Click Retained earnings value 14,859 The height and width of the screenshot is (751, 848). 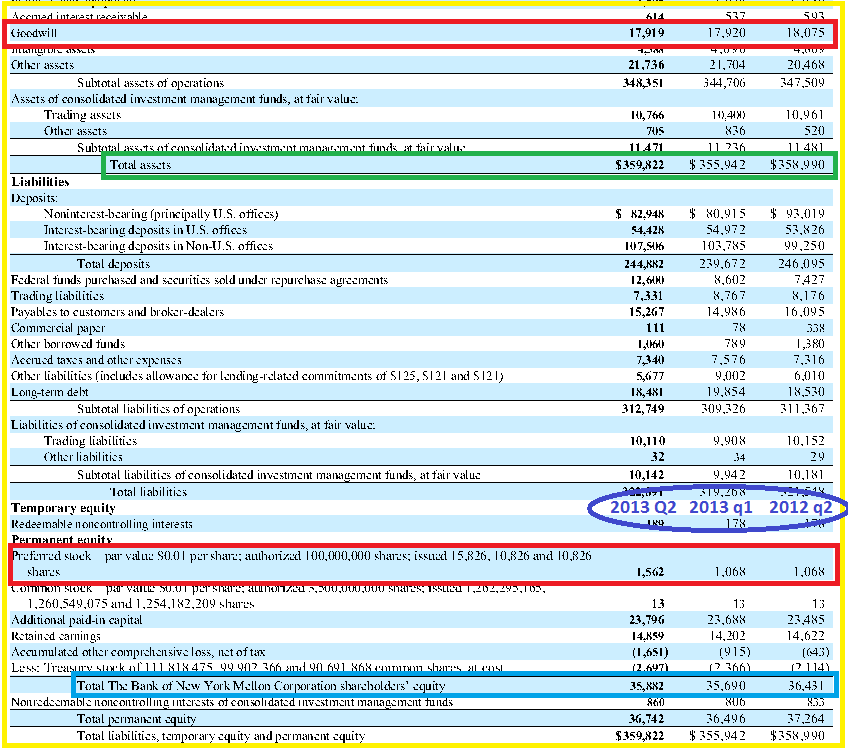646,636
